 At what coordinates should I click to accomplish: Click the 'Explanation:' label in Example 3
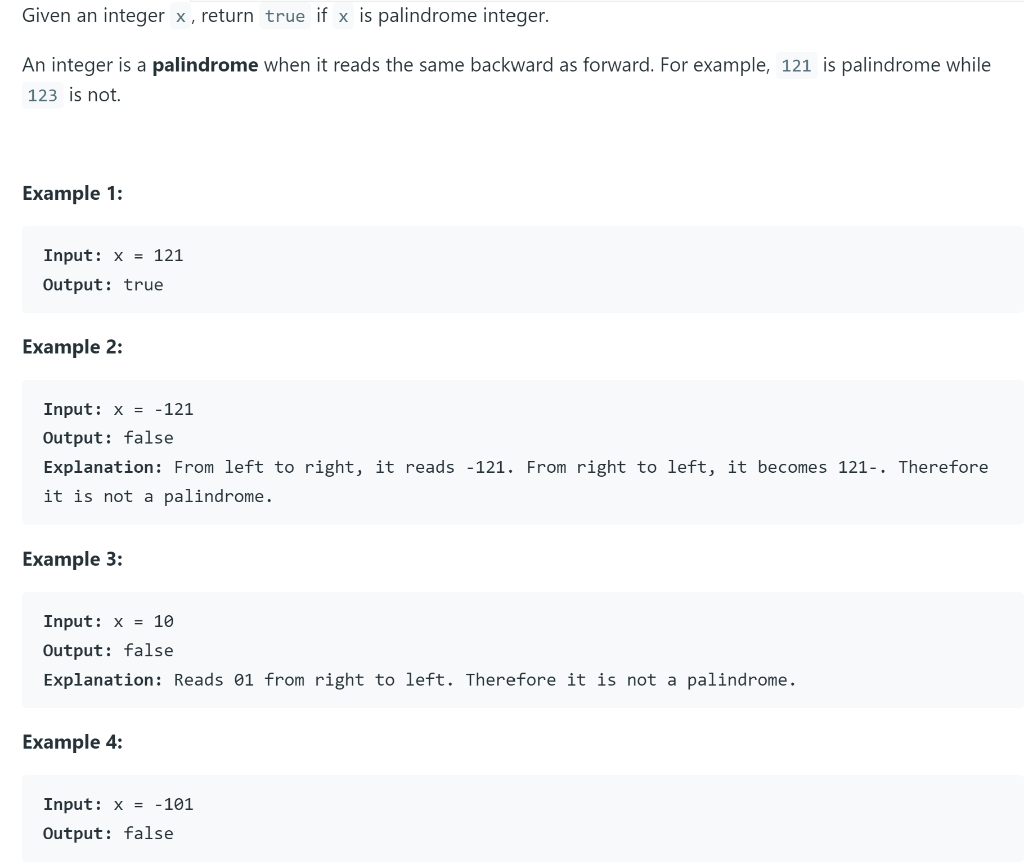point(103,680)
